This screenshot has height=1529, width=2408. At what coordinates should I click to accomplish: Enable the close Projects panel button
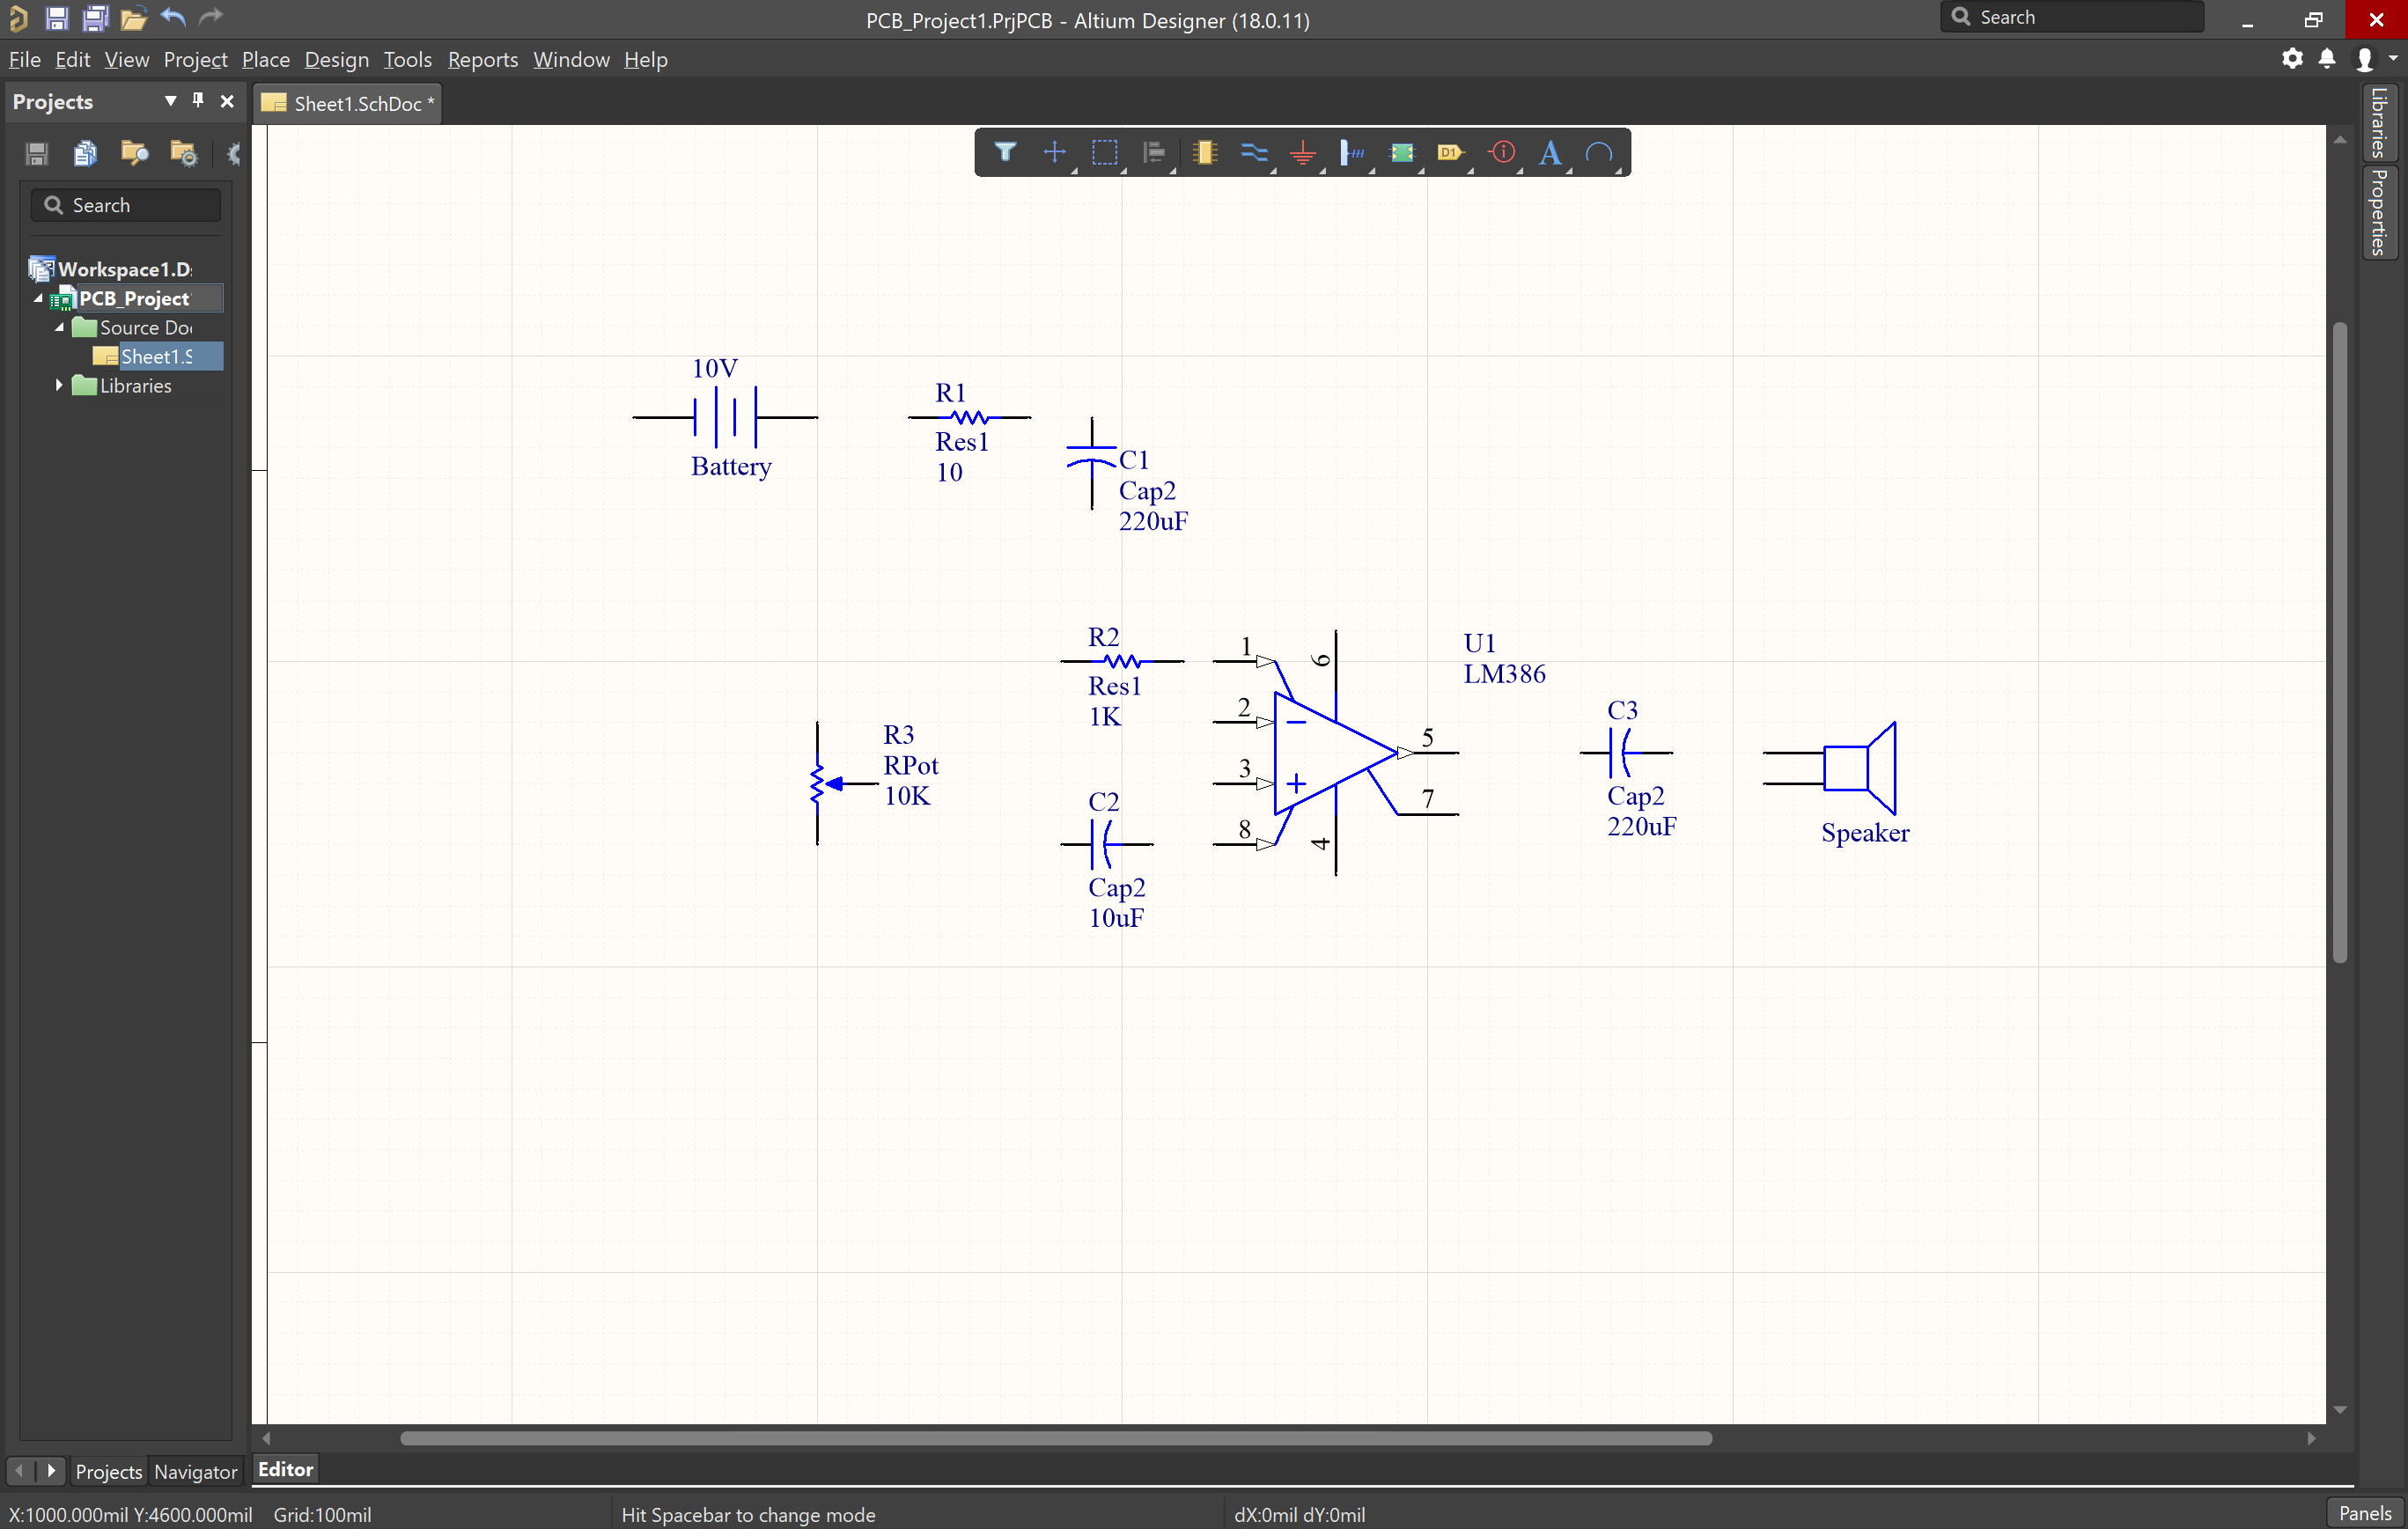226,102
